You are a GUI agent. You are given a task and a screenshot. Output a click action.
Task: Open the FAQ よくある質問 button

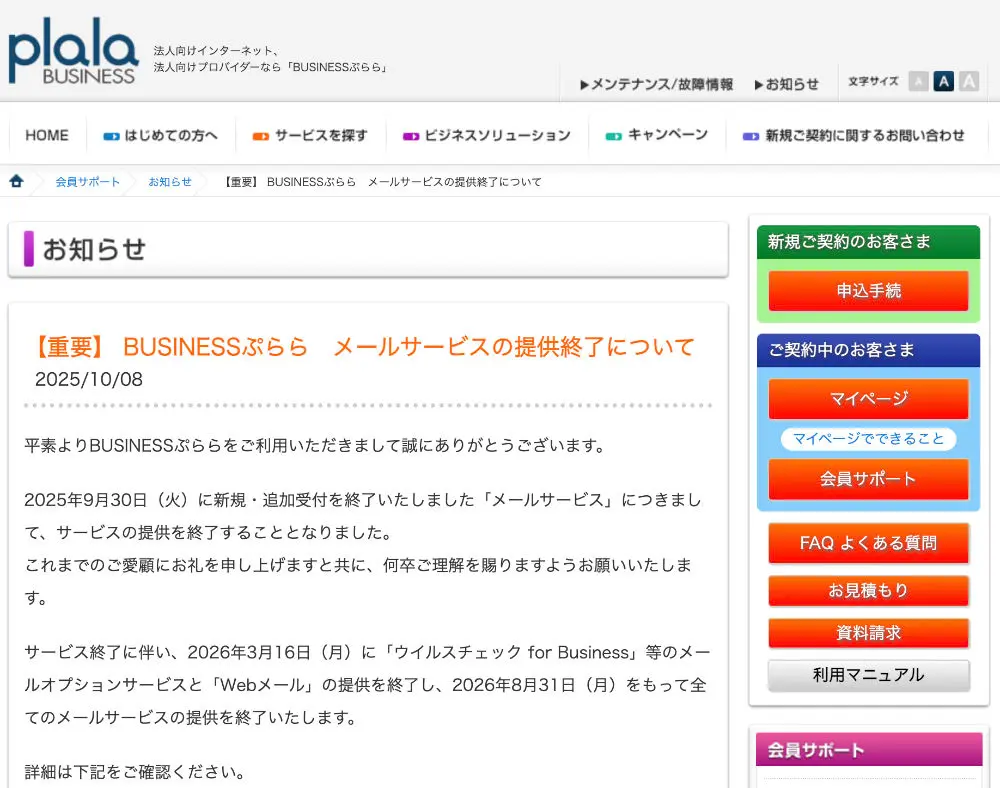tap(868, 543)
